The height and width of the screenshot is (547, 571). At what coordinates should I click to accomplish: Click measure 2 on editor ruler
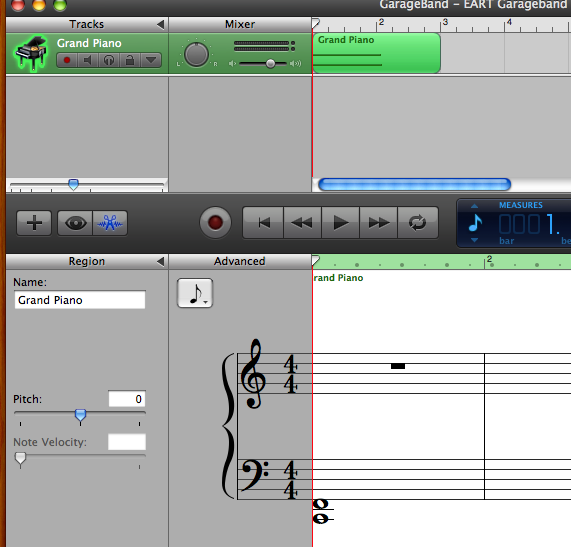click(x=489, y=260)
